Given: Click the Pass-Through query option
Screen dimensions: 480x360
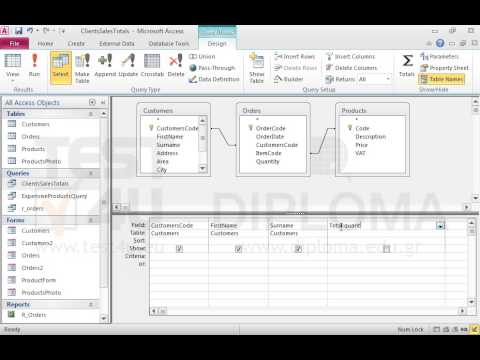Looking at the screenshot, I should (x=212, y=68).
